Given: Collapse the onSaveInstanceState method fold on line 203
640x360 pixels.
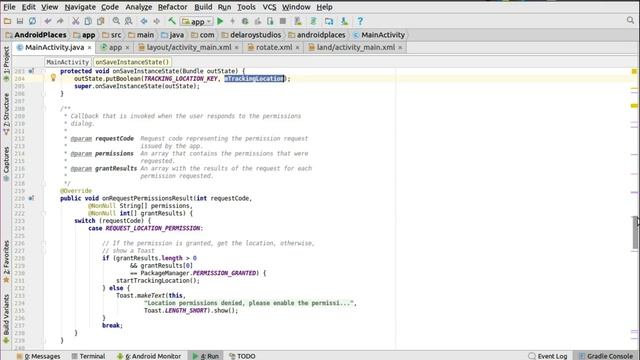Looking at the screenshot, I should click(x=44, y=71).
